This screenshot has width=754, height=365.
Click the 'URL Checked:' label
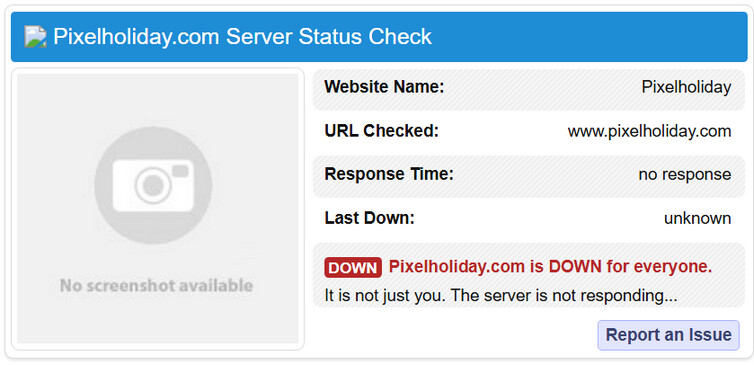click(x=382, y=131)
